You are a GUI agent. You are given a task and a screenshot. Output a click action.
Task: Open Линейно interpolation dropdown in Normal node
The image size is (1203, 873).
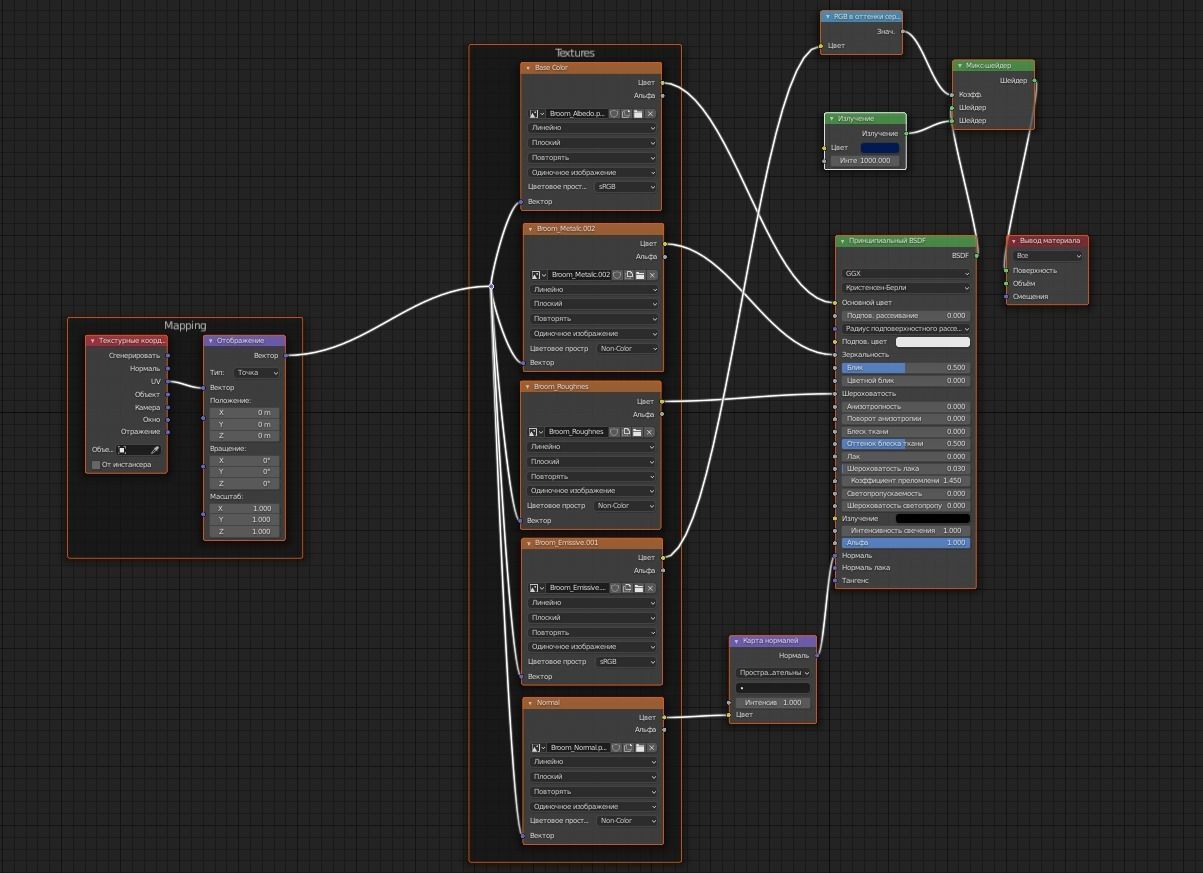[593, 762]
